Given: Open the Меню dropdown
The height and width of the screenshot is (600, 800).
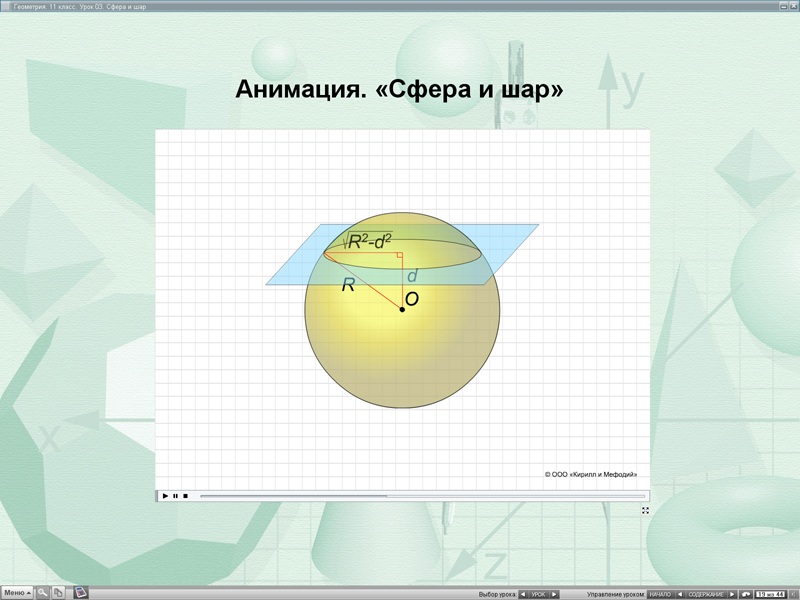Looking at the screenshot, I should [x=17, y=593].
